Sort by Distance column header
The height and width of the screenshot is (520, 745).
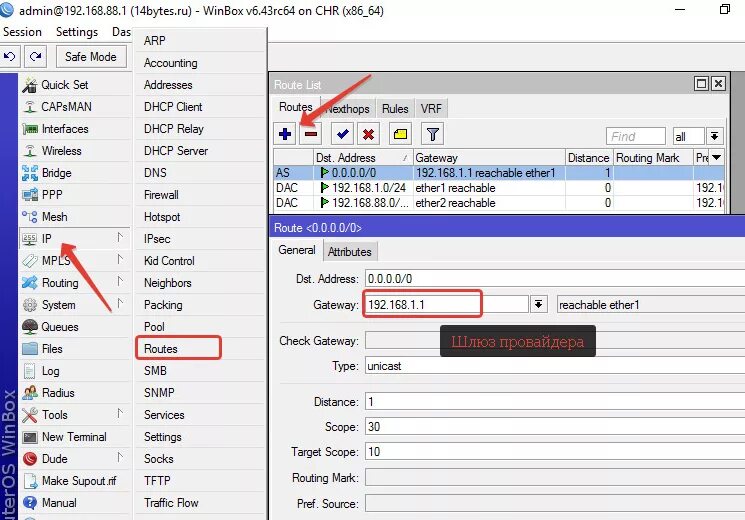tap(589, 157)
